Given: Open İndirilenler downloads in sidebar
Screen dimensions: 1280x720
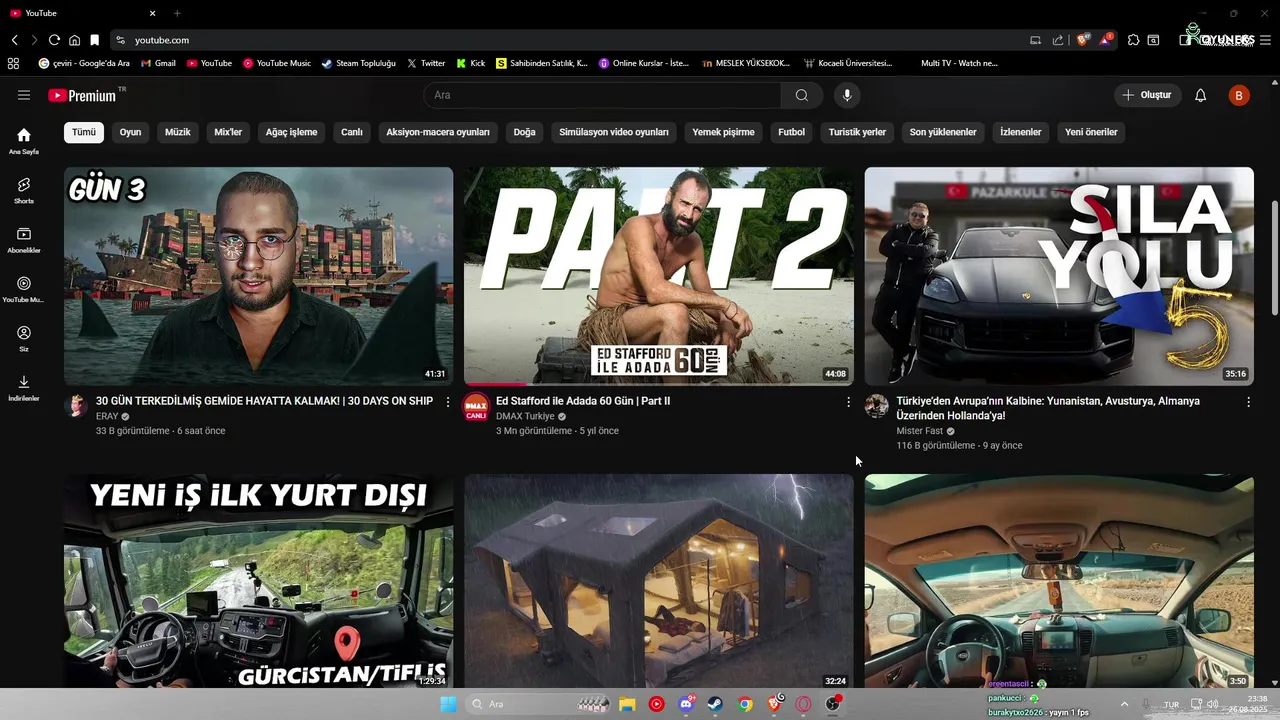Looking at the screenshot, I should pyautogui.click(x=24, y=388).
